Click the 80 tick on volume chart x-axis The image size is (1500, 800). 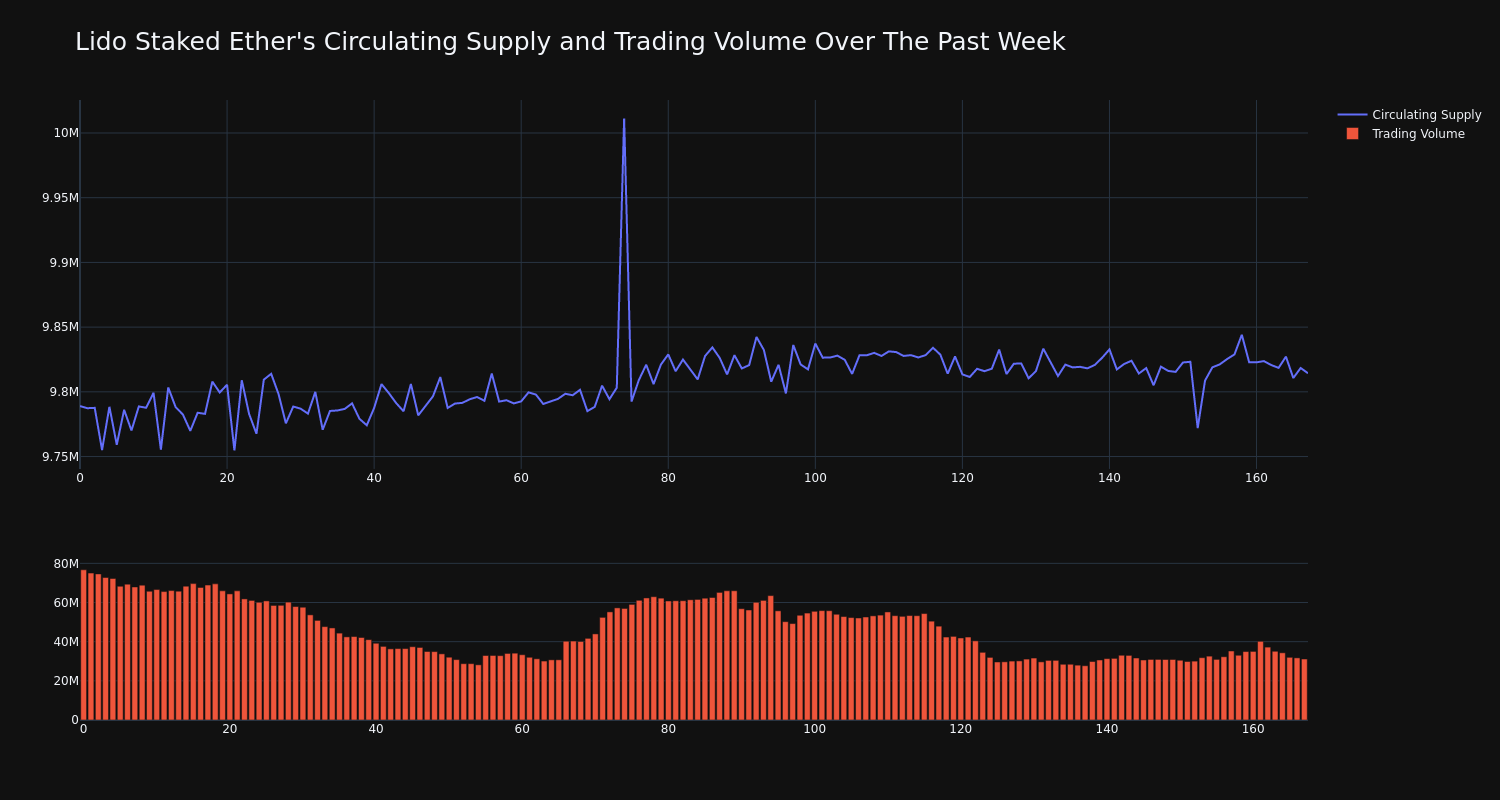[x=668, y=729]
